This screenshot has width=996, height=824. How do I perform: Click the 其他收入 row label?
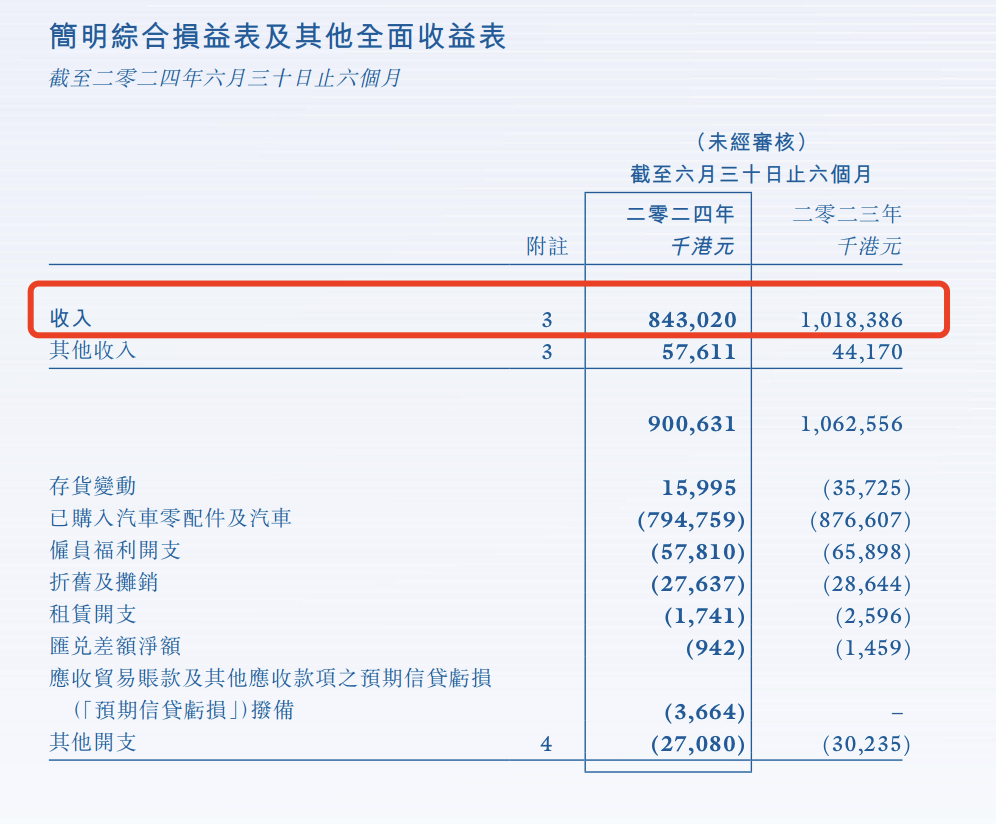coord(93,351)
